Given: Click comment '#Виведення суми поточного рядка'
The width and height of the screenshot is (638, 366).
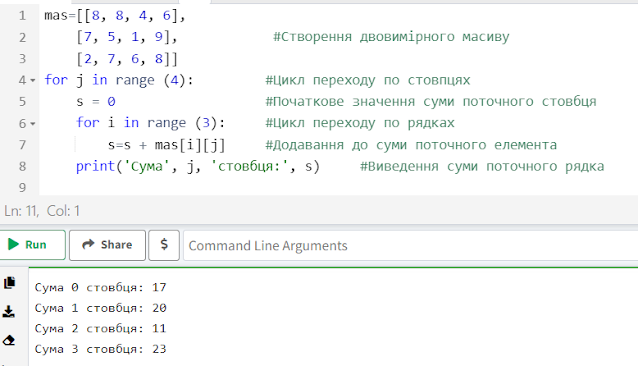Looking at the screenshot, I should click(482, 166).
